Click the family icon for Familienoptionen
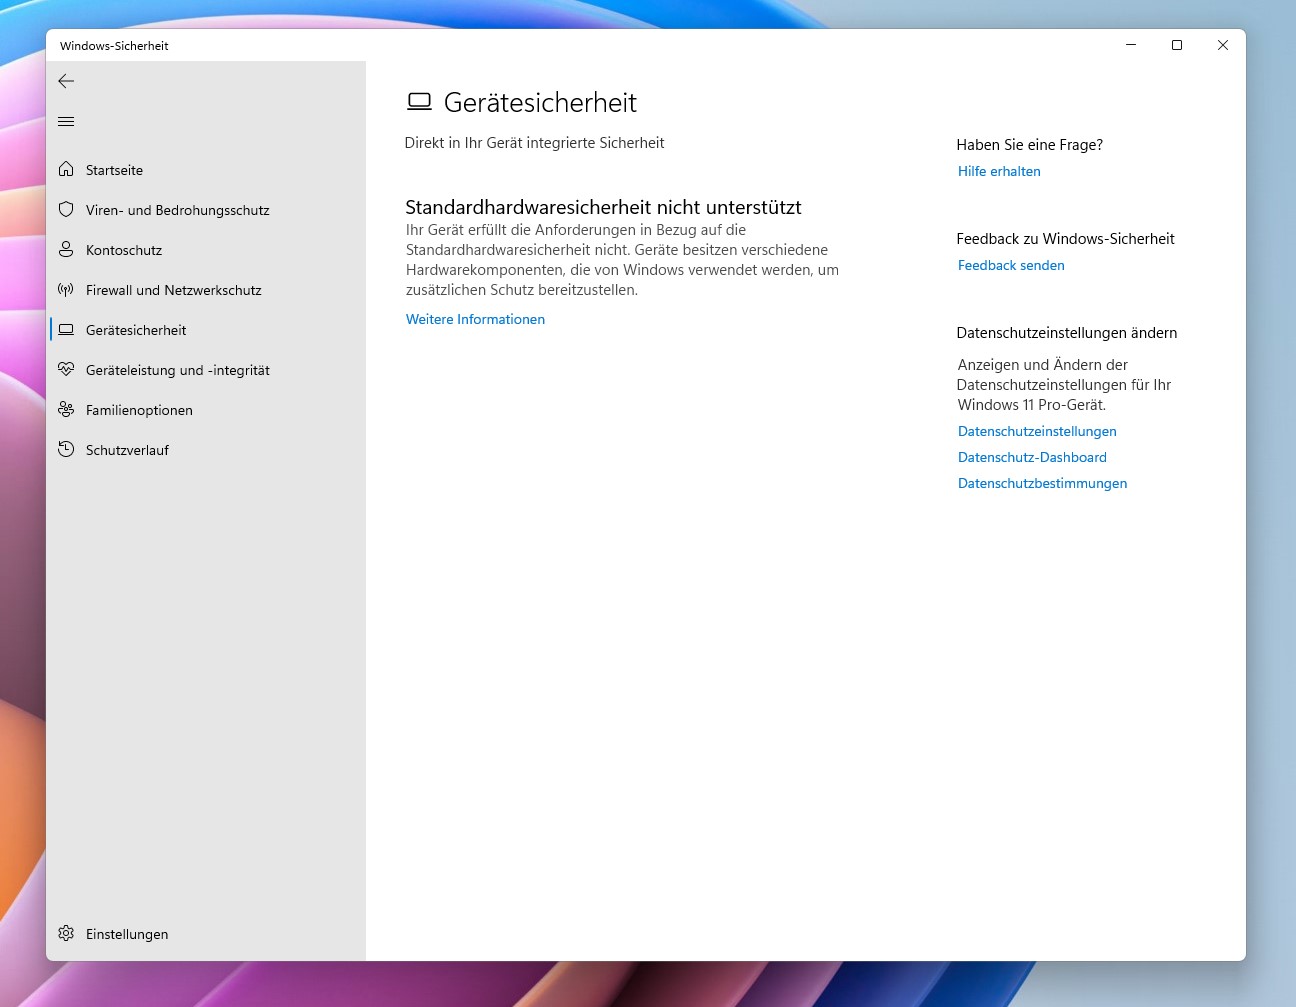Viewport: 1296px width, 1007px height. click(x=66, y=409)
